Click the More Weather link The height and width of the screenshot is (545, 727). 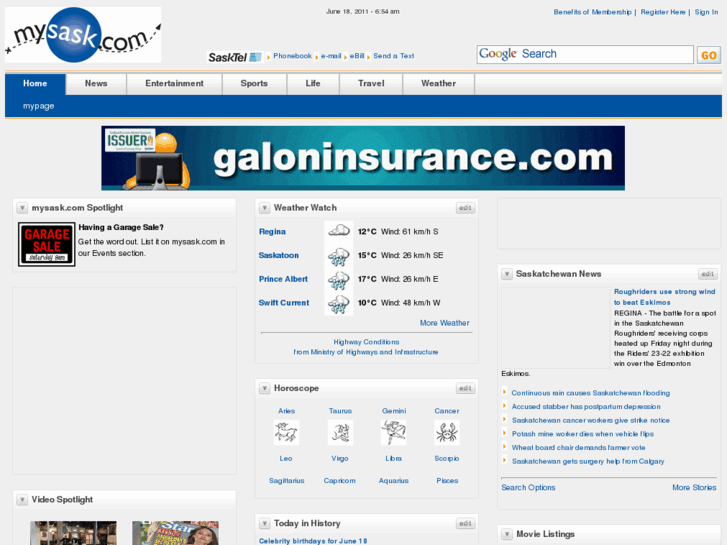[x=445, y=323]
